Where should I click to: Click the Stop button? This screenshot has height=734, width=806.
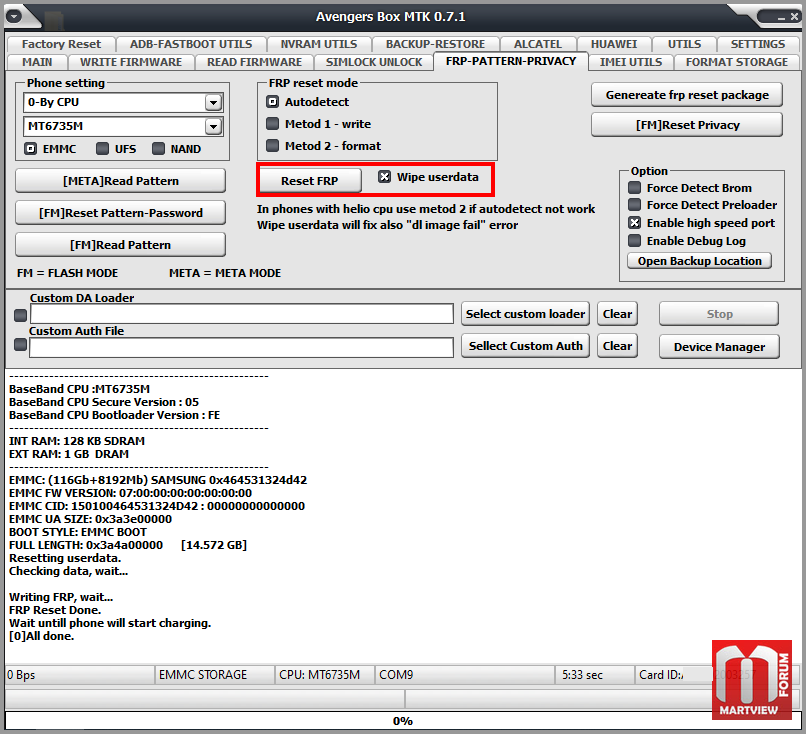[719, 314]
